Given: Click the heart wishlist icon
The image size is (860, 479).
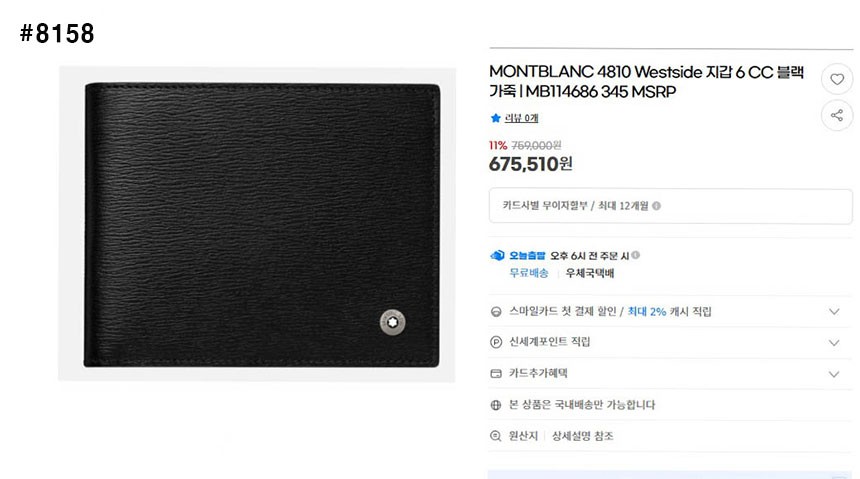Looking at the screenshot, I should click(x=837, y=79).
